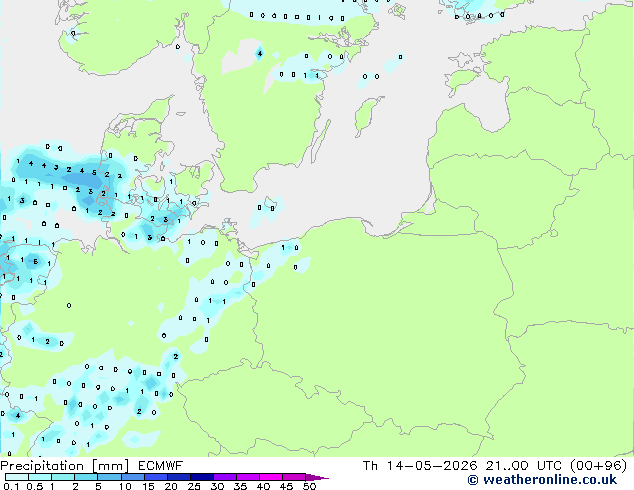Select the 5–10 mm legend color swatch
634x490 pixels.
coord(109,477)
